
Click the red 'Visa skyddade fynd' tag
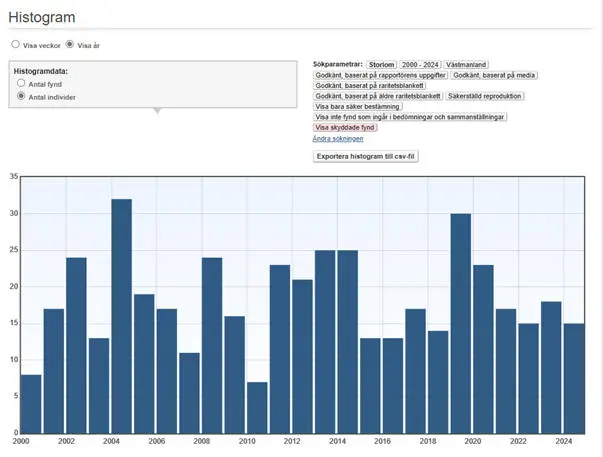click(x=345, y=128)
